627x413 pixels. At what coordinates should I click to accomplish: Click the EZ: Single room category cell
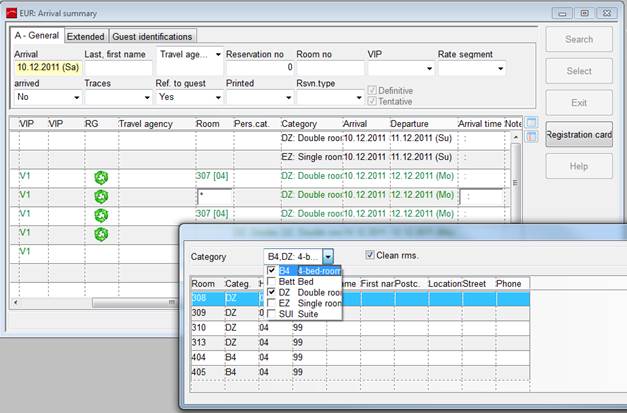pyautogui.click(x=312, y=157)
